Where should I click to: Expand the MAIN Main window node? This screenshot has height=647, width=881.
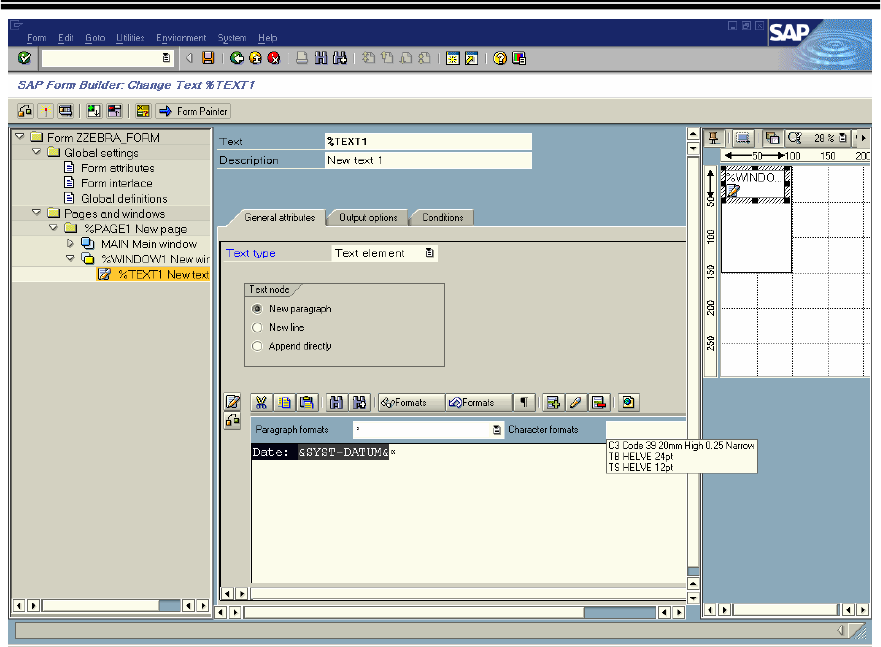point(70,243)
